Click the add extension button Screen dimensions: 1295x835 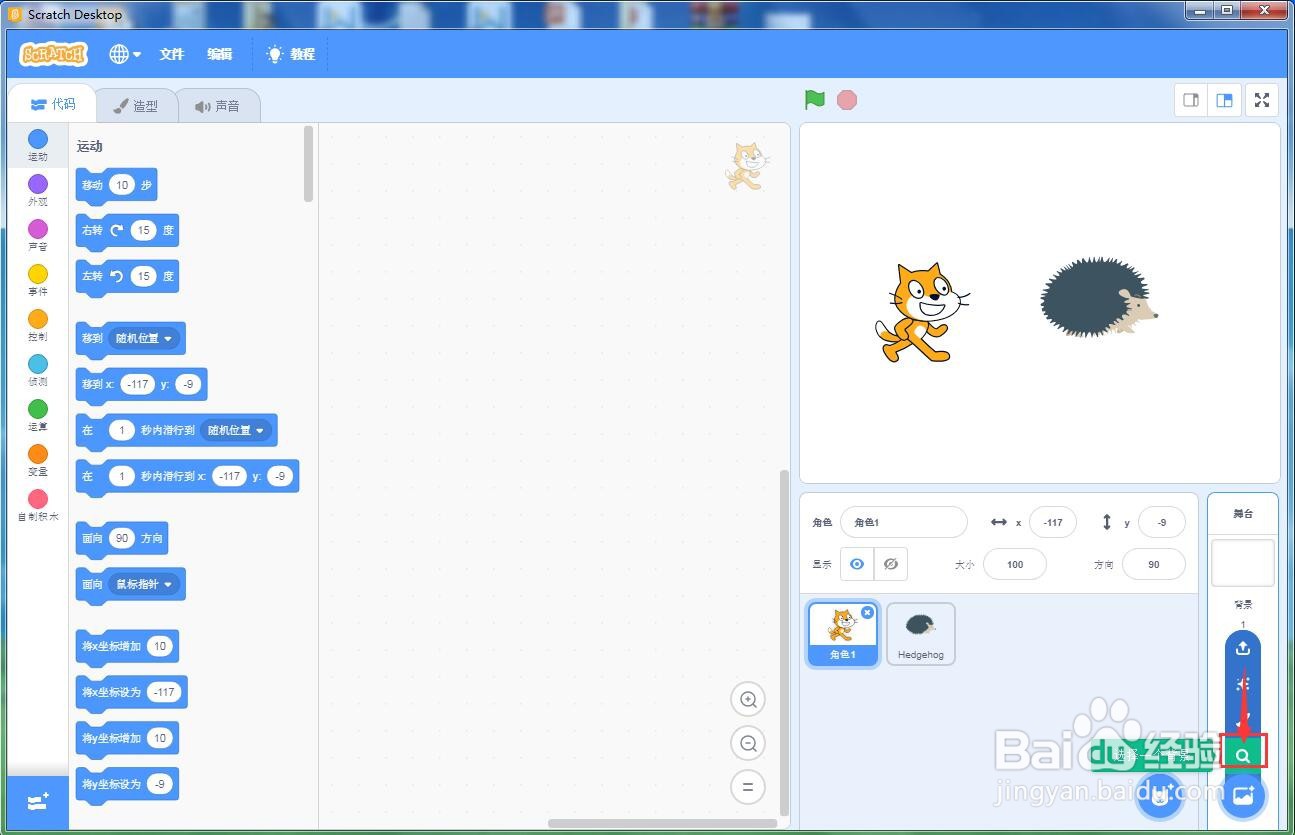(38, 802)
